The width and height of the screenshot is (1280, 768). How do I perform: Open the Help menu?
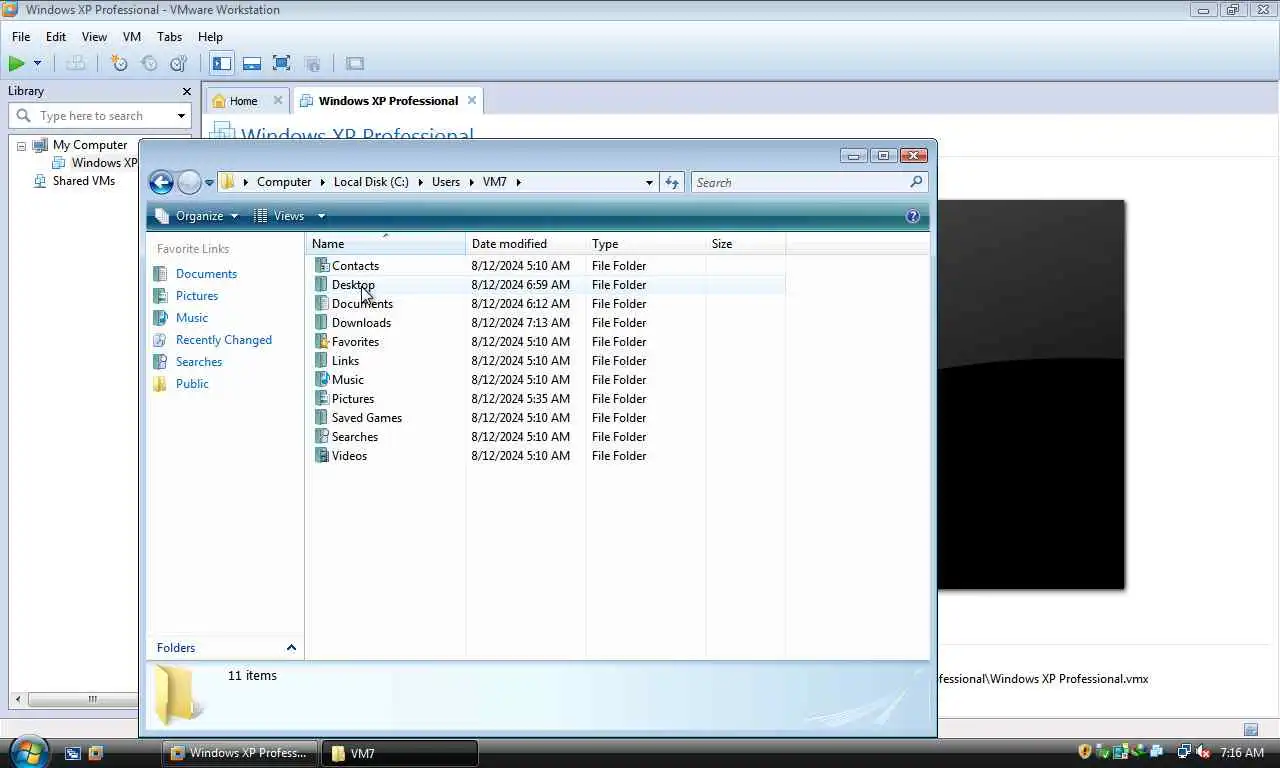tap(210, 37)
